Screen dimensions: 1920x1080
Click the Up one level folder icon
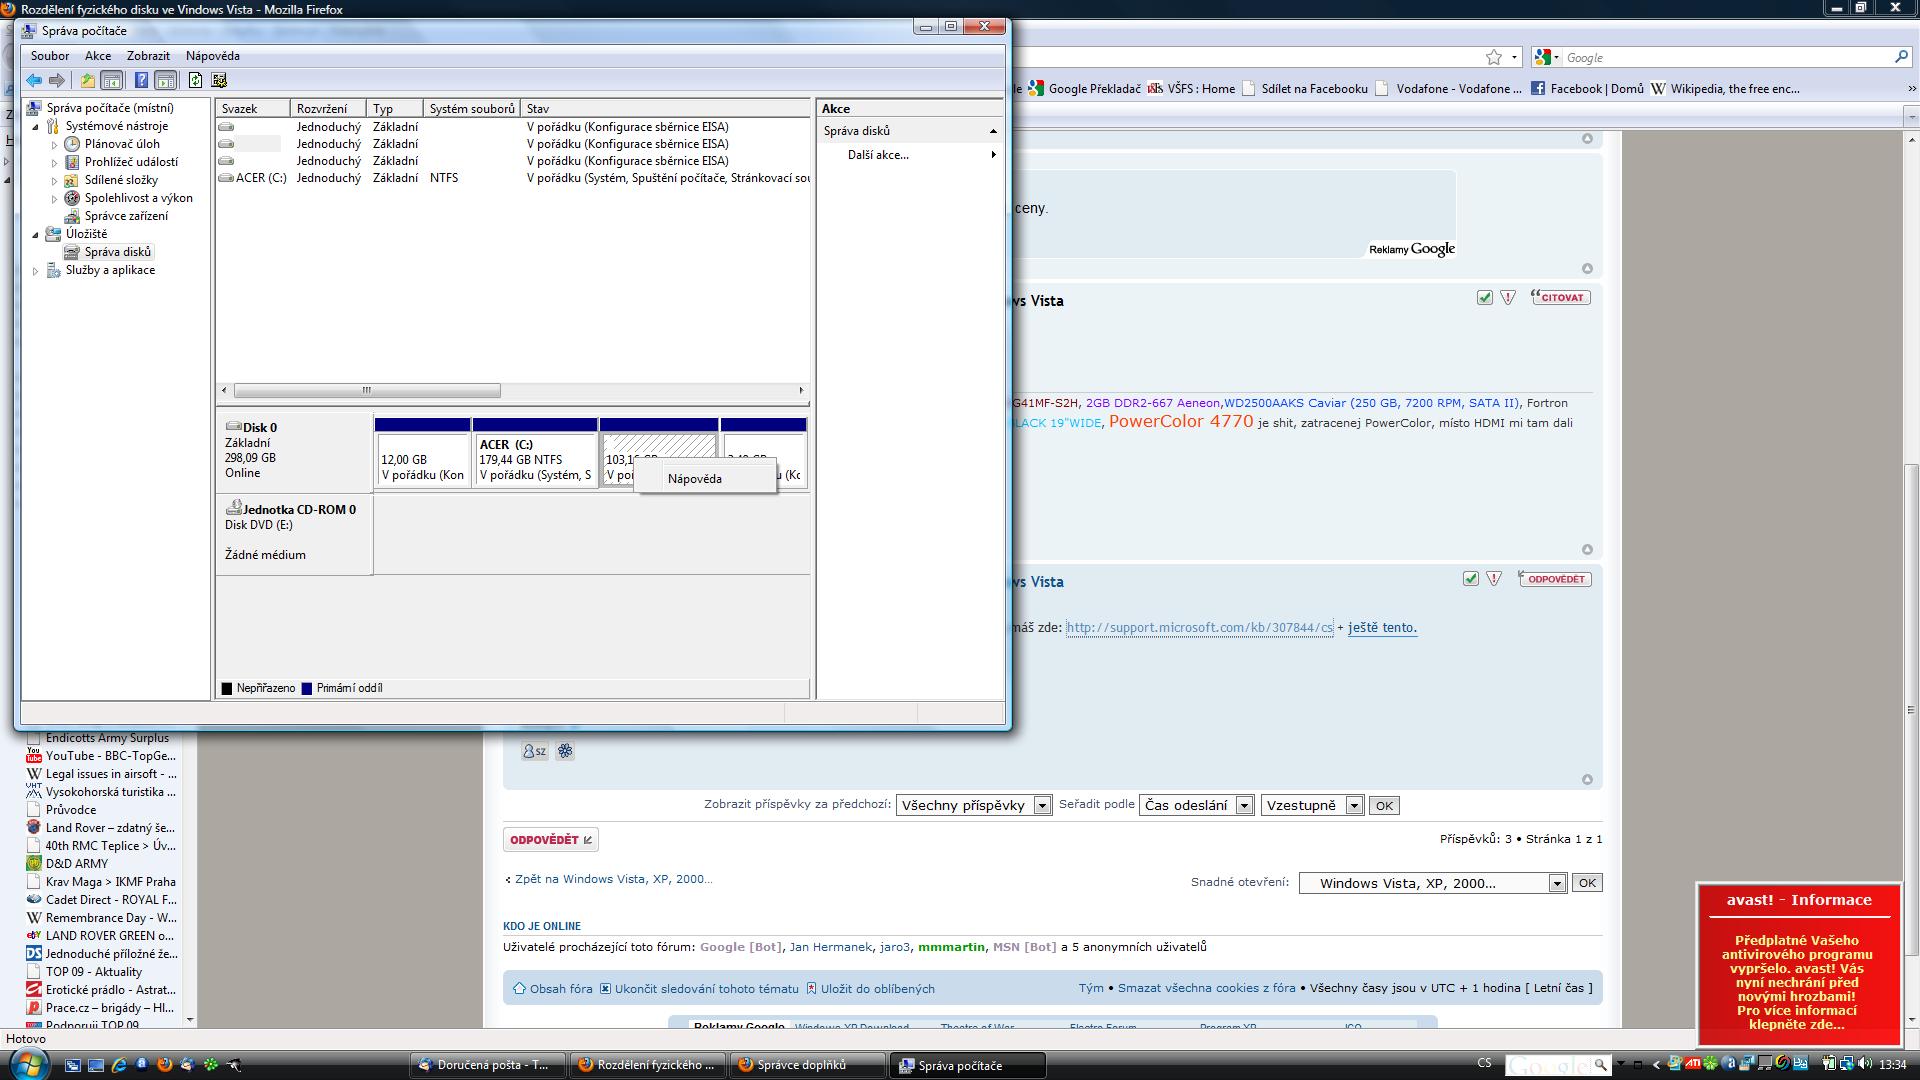[88, 80]
